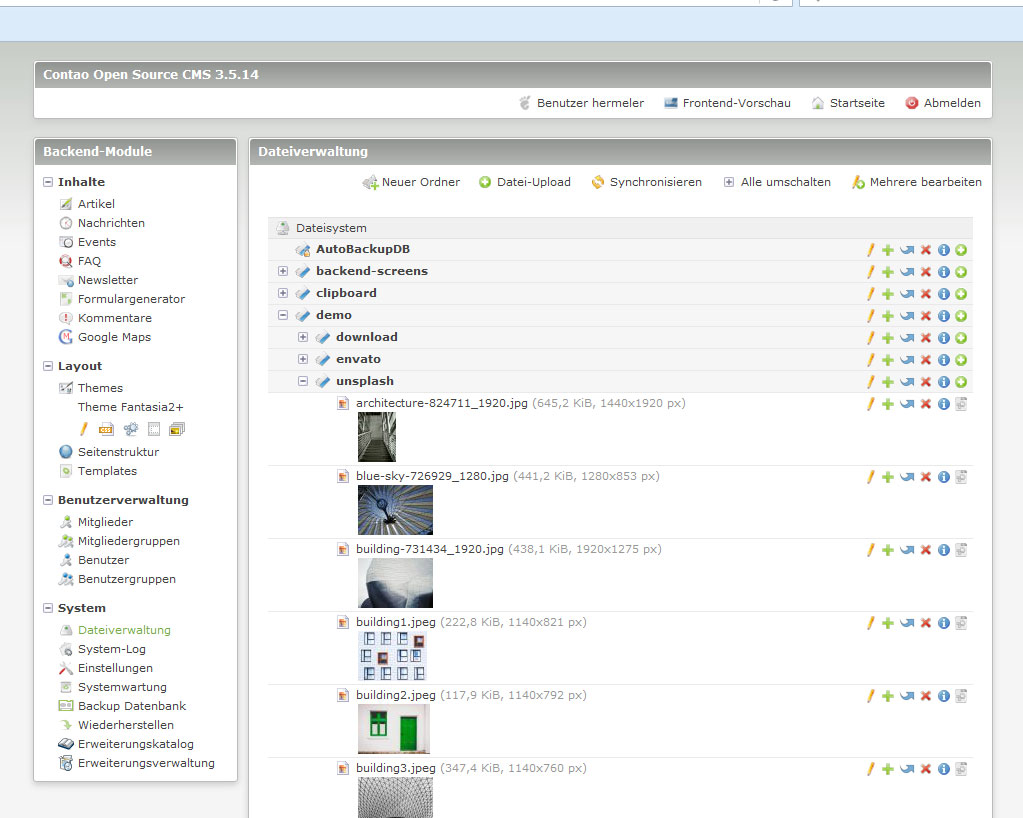Show info for building1.jpeg
The image size is (1023, 818).
tap(943, 623)
